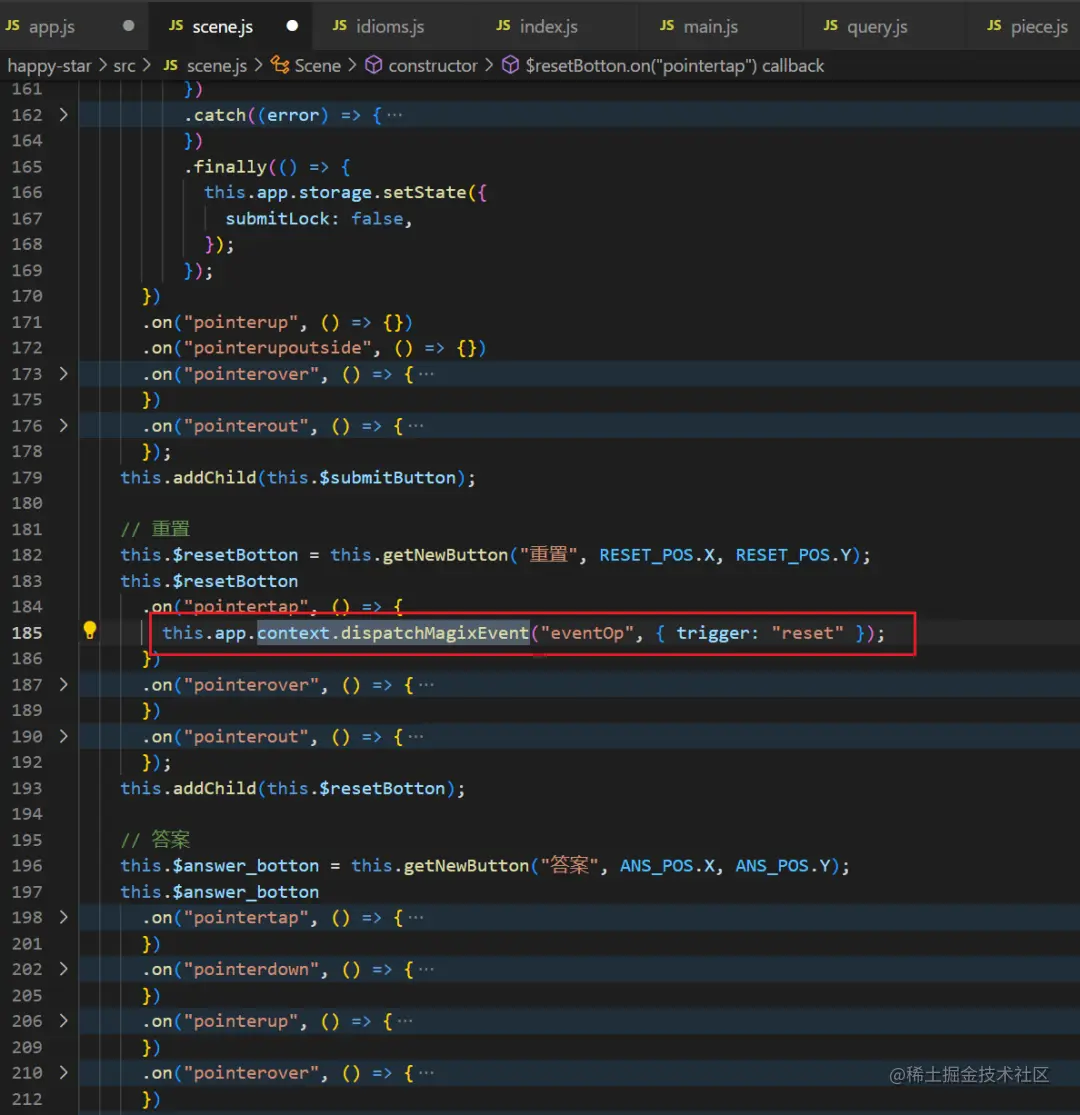Click the "eventOp" string on line 185
Image resolution: width=1080 pixels, height=1115 pixels.
coord(587,633)
